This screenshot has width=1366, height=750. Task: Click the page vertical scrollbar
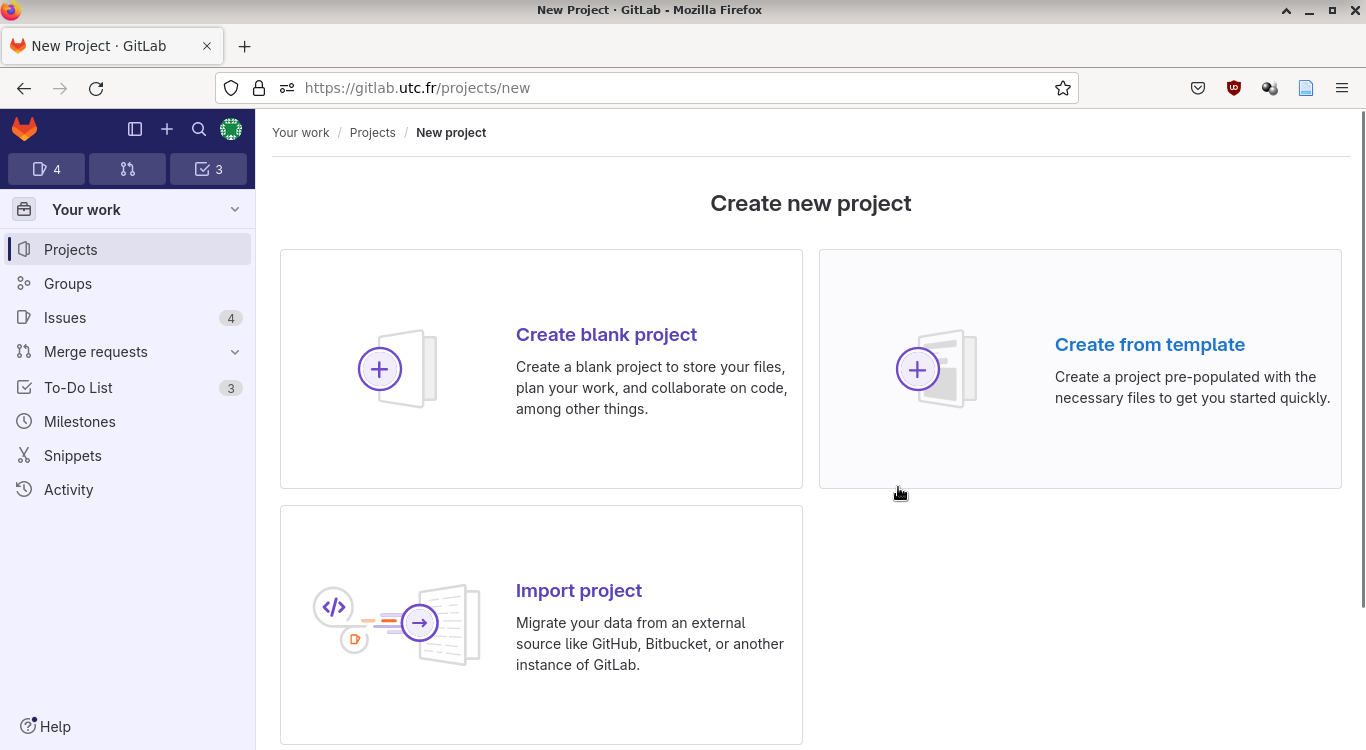point(1361,360)
